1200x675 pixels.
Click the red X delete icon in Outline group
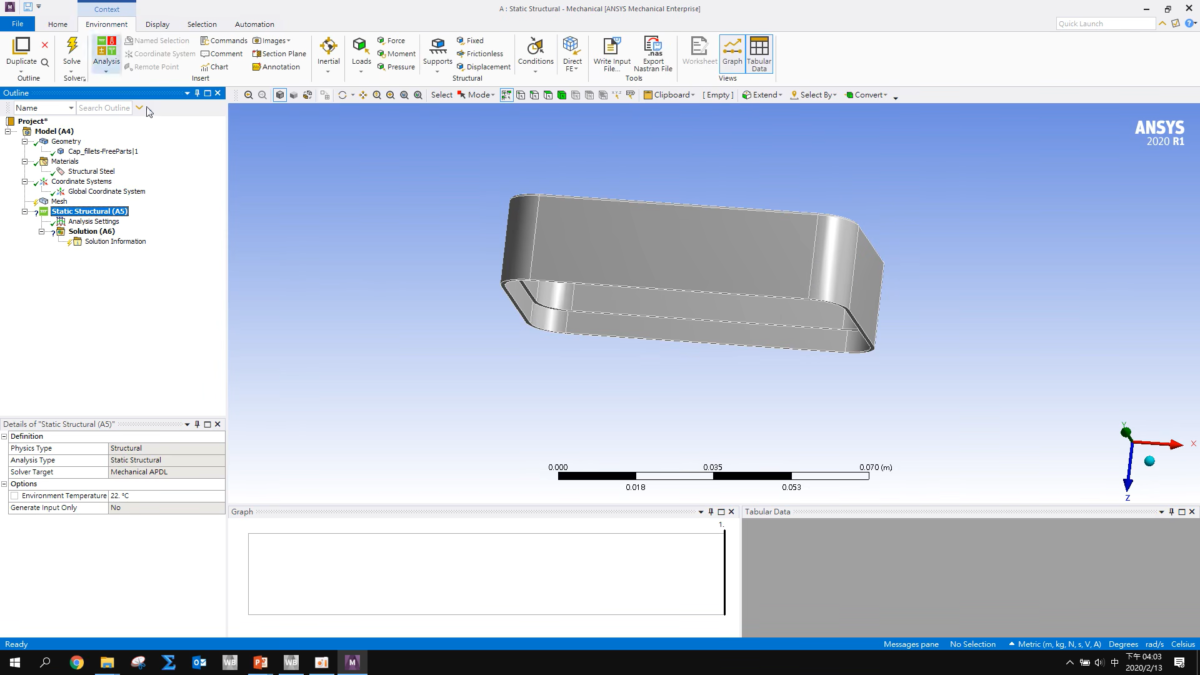(x=45, y=45)
